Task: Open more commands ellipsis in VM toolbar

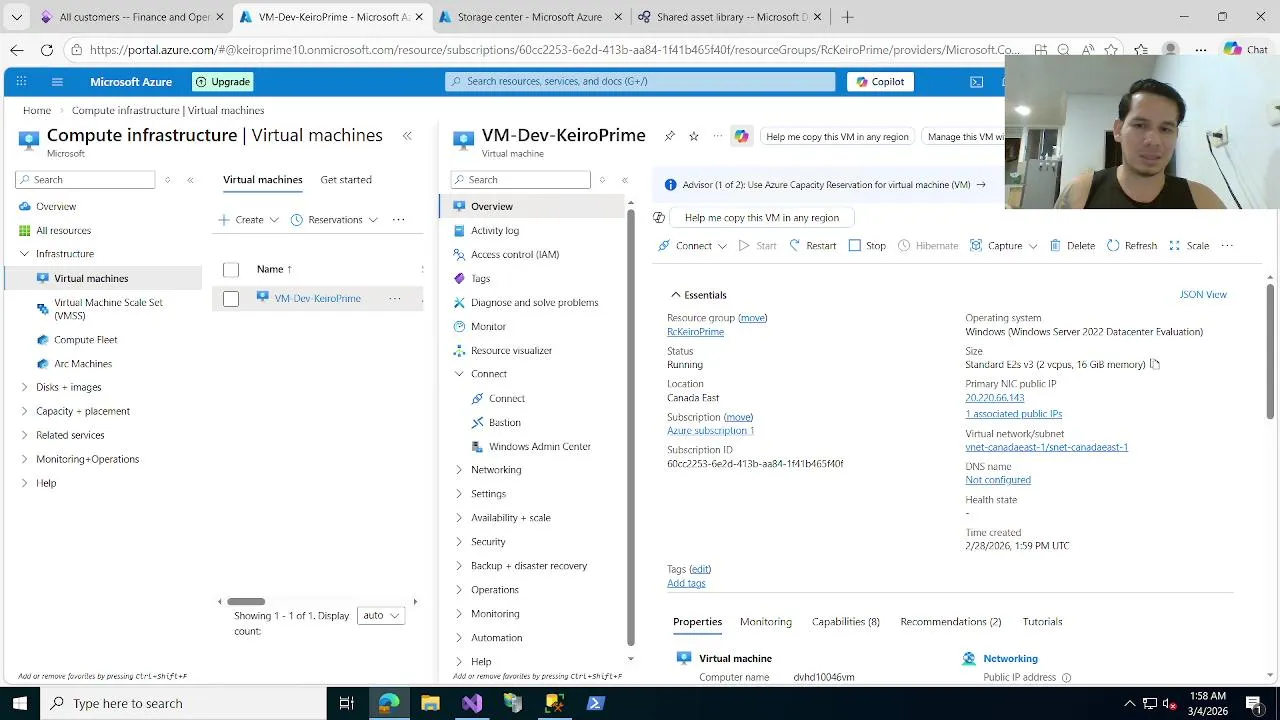Action: [x=1227, y=246]
